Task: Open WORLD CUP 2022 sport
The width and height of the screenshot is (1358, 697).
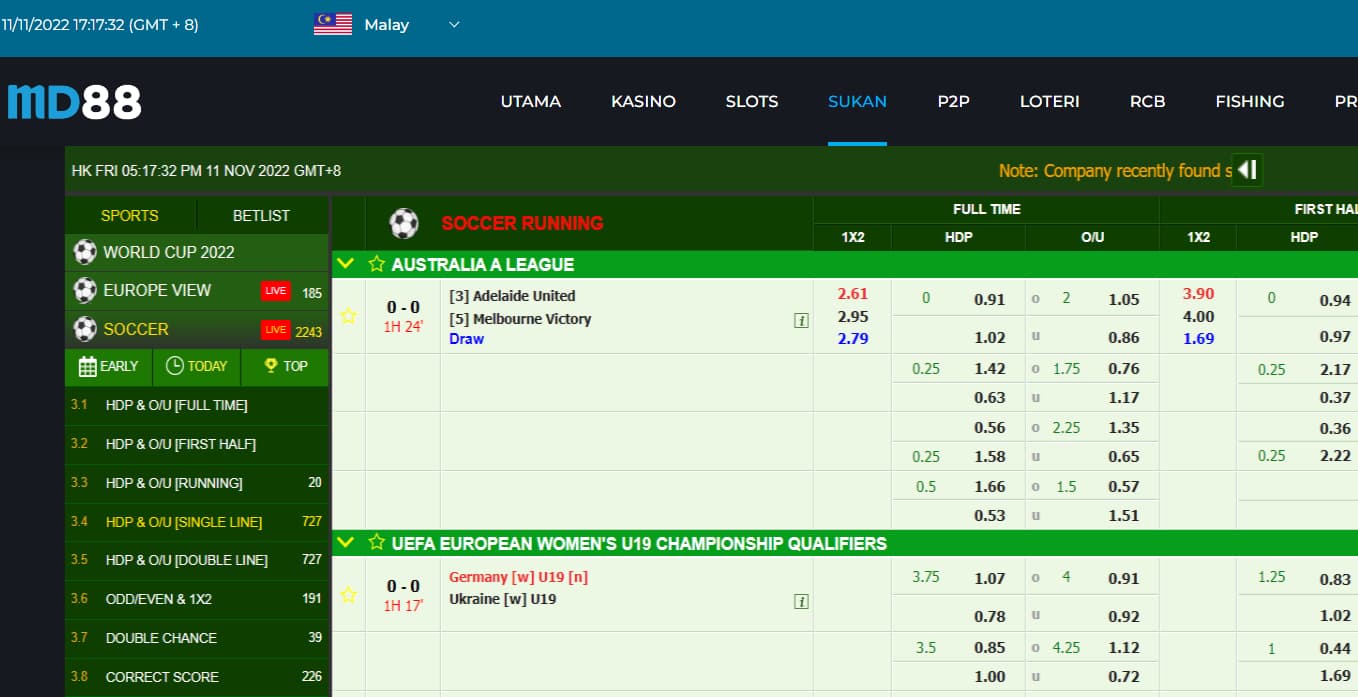Action: 169,252
